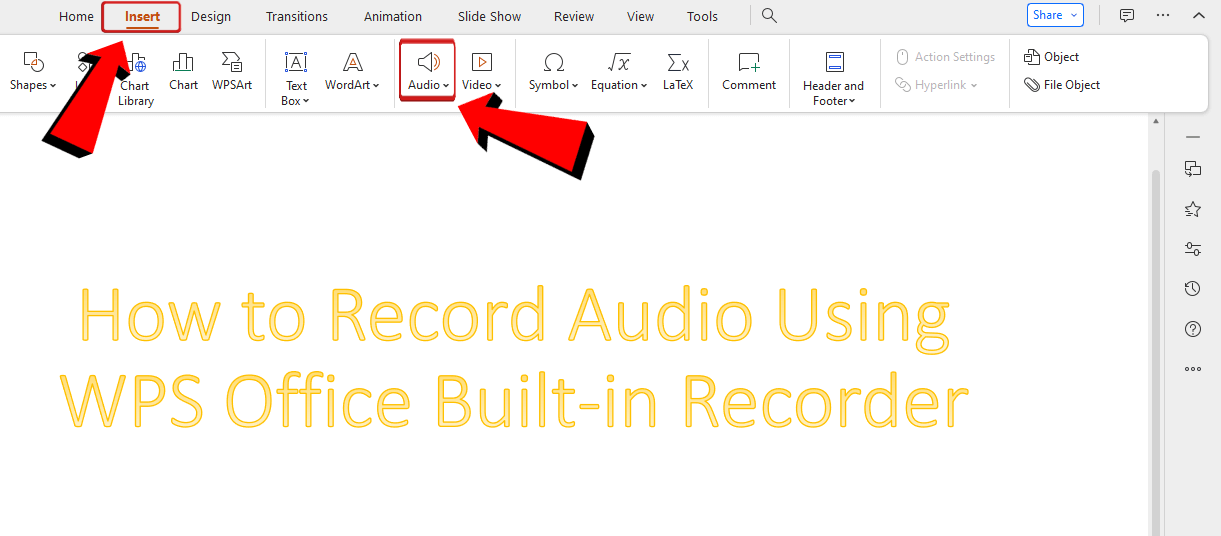
Task: Open the Design tab
Action: (211, 16)
